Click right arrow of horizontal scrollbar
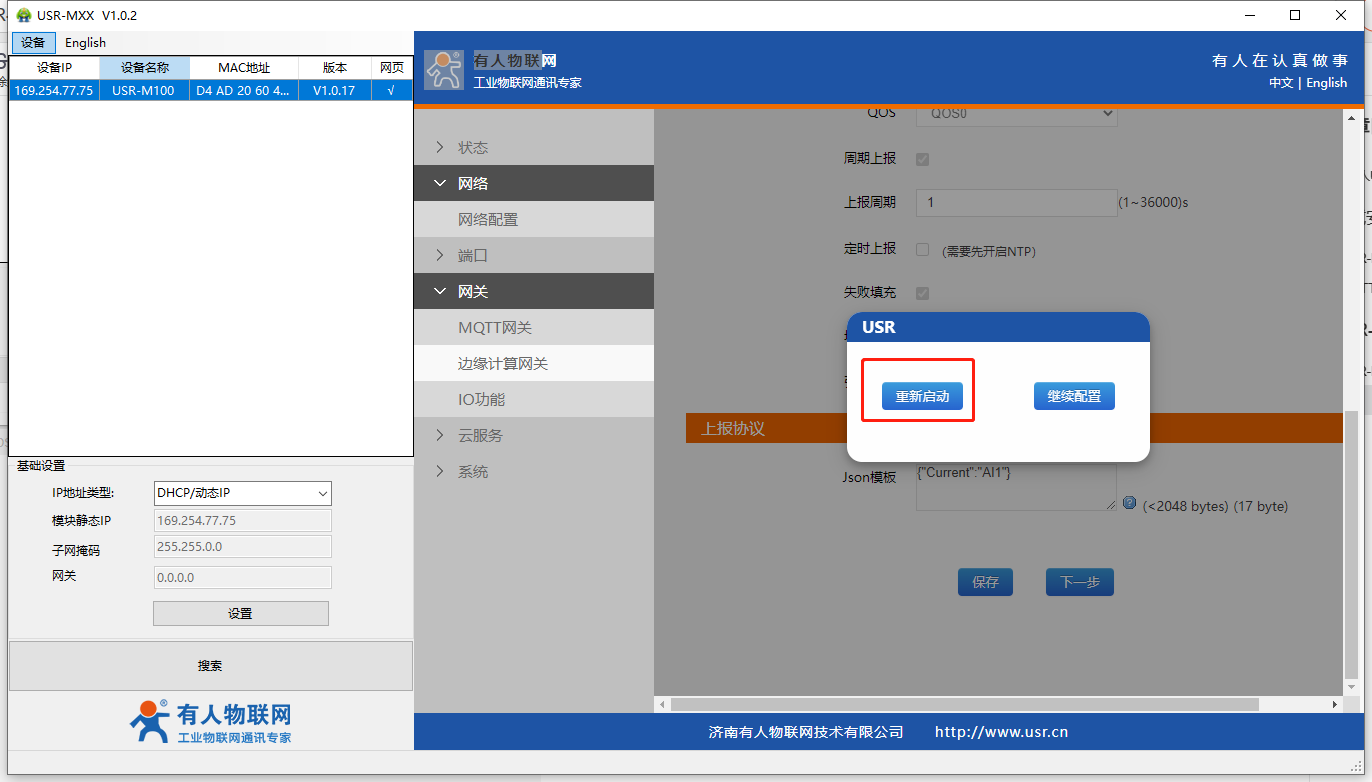1372x782 pixels. click(1335, 704)
